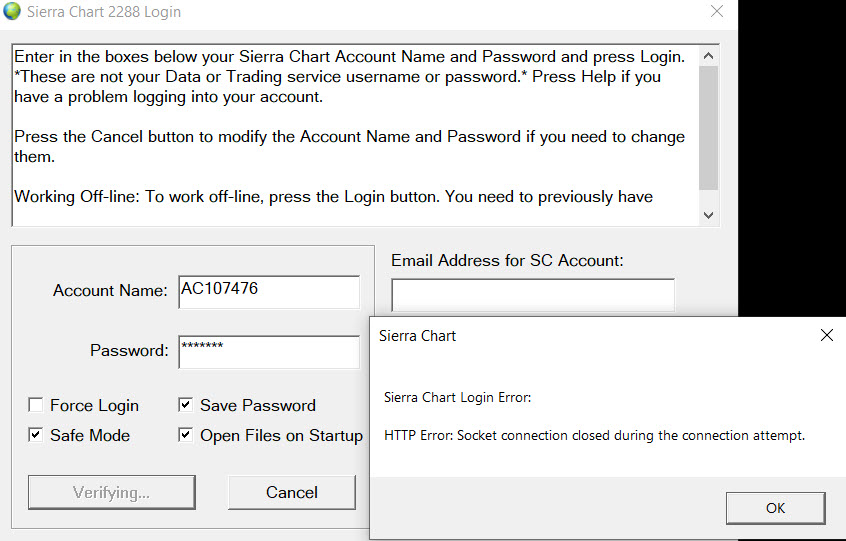Select the Email Address for SC Account field
Viewport: 846px width, 541px height.
click(532, 295)
